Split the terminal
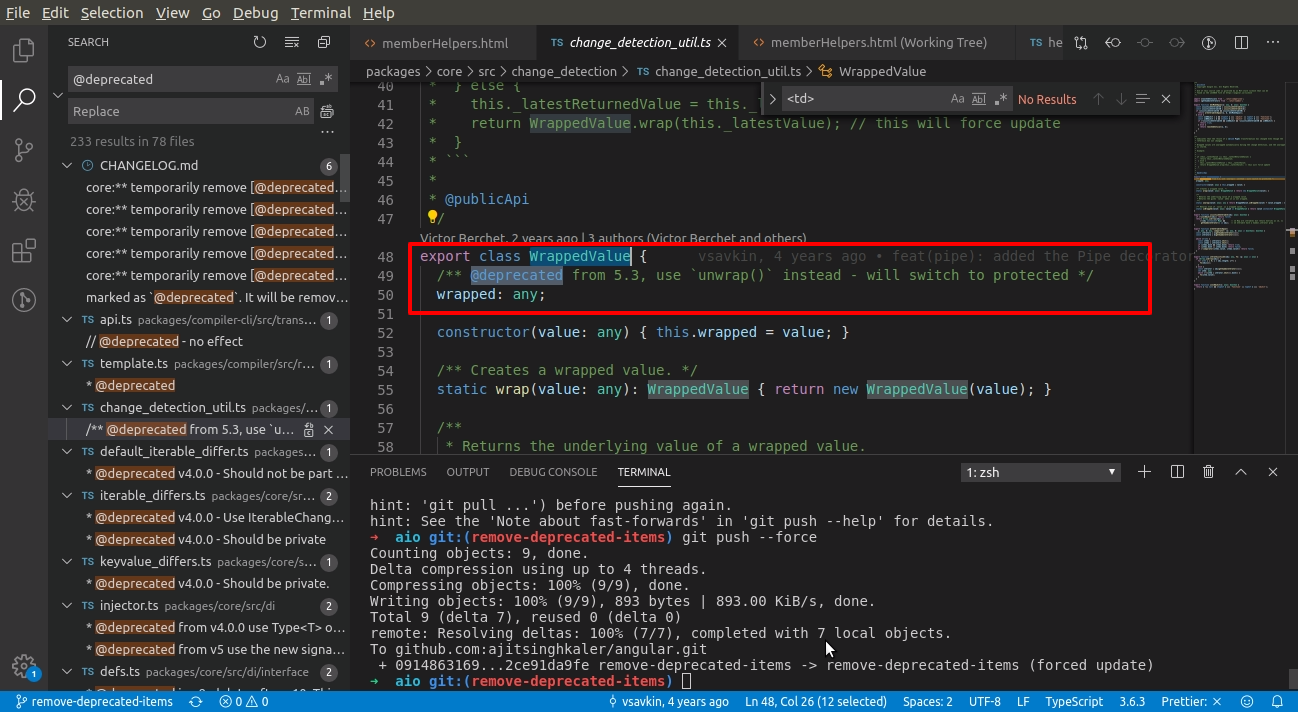The image size is (1298, 712). 1177,472
